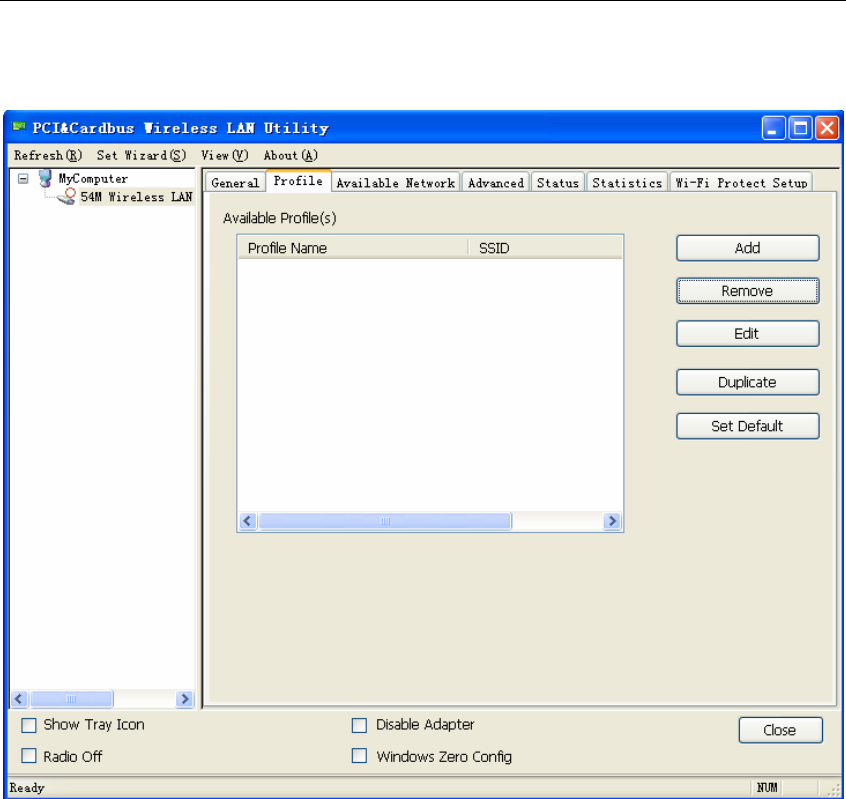Collapse the MyComputer tree node
This screenshot has width=846, height=799.
[x=23, y=180]
